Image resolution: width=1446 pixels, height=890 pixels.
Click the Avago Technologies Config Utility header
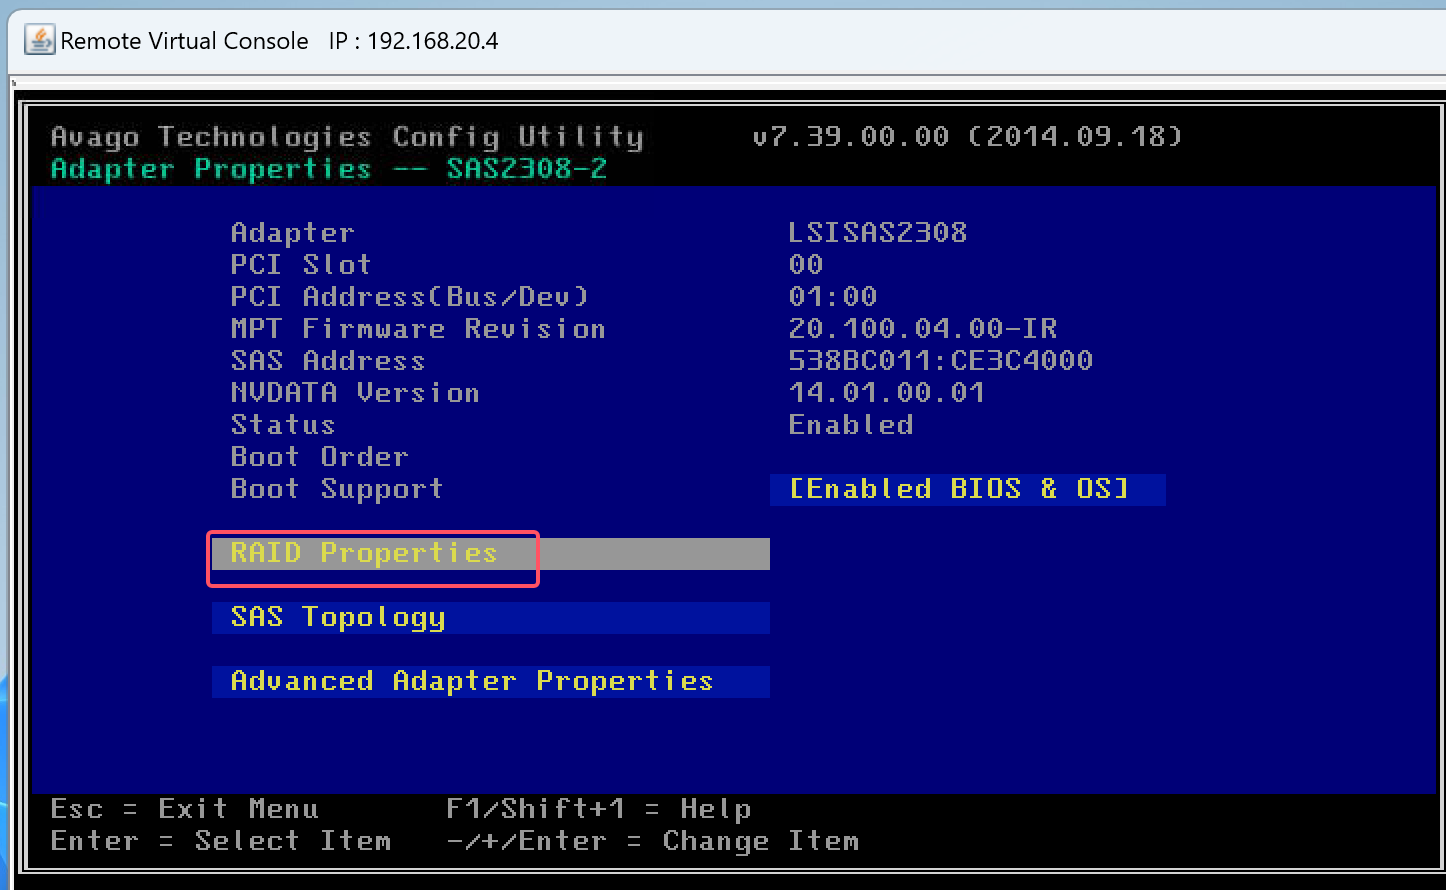[x=346, y=137]
